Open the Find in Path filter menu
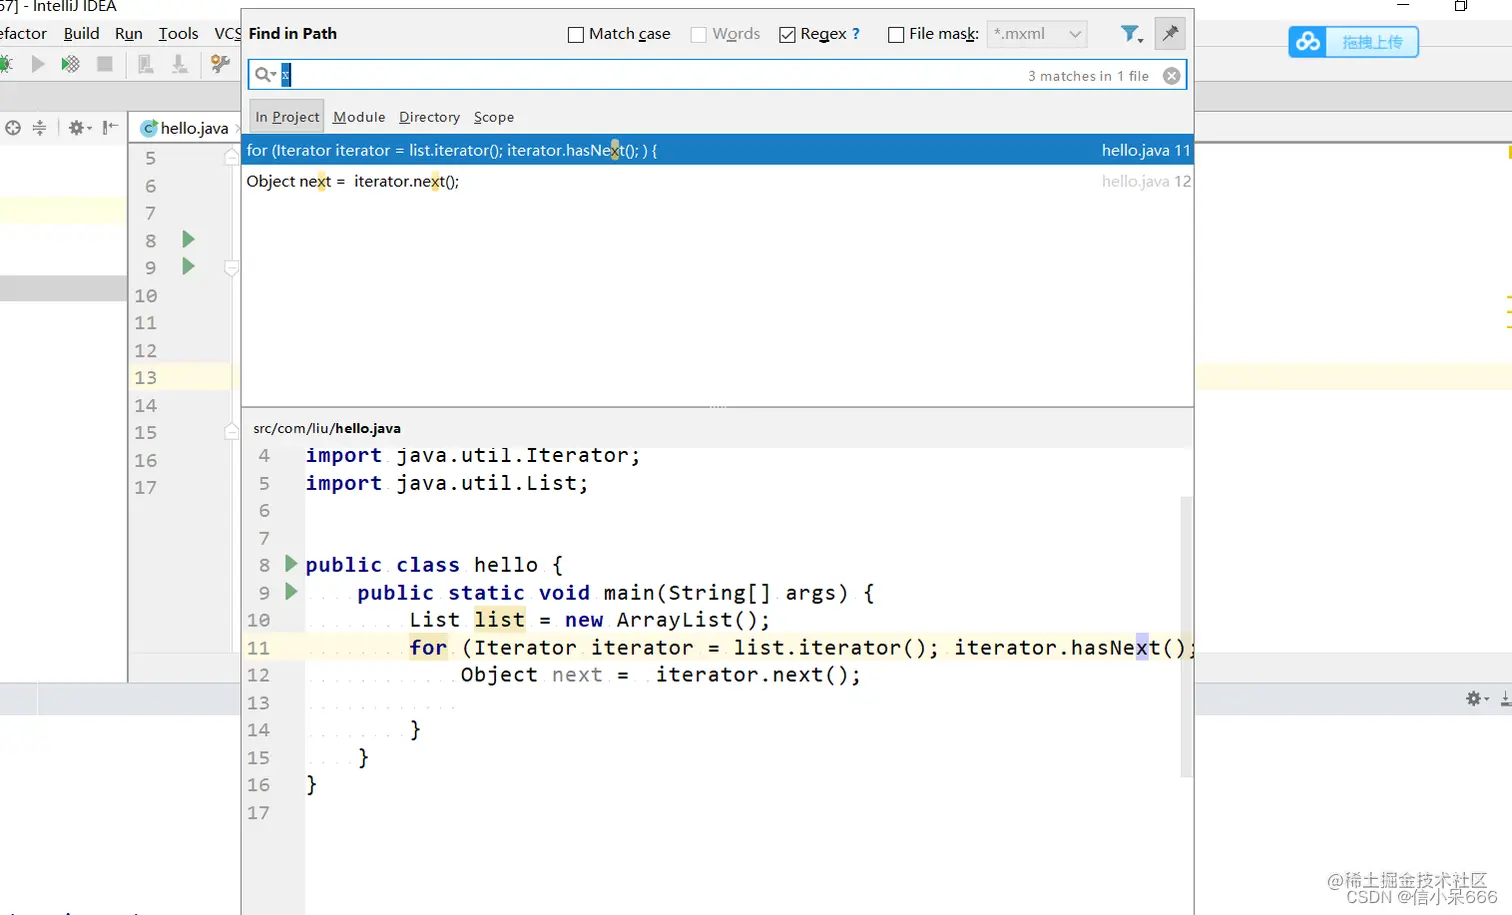Screen dimensions: 1512x915 click(1131, 34)
